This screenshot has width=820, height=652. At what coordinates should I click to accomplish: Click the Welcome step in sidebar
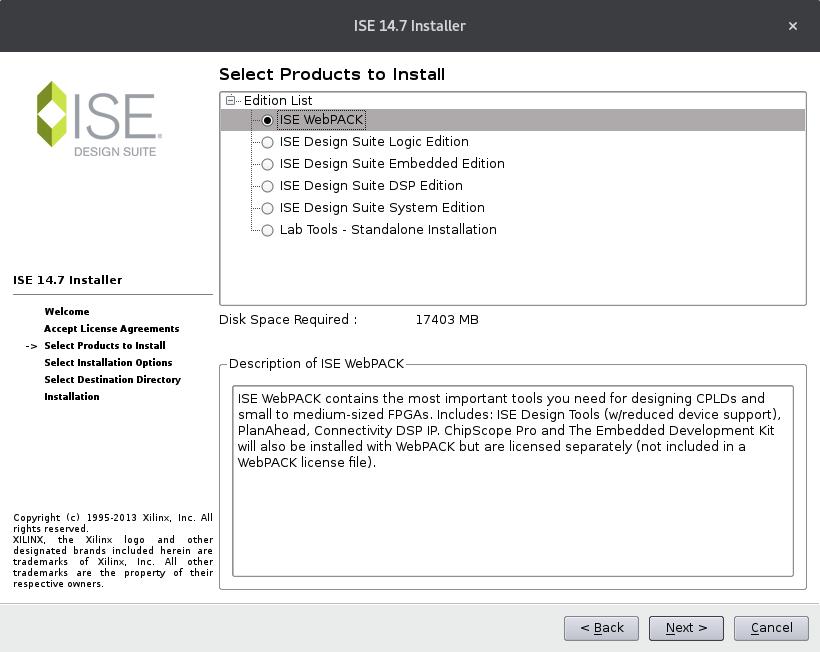click(67, 312)
